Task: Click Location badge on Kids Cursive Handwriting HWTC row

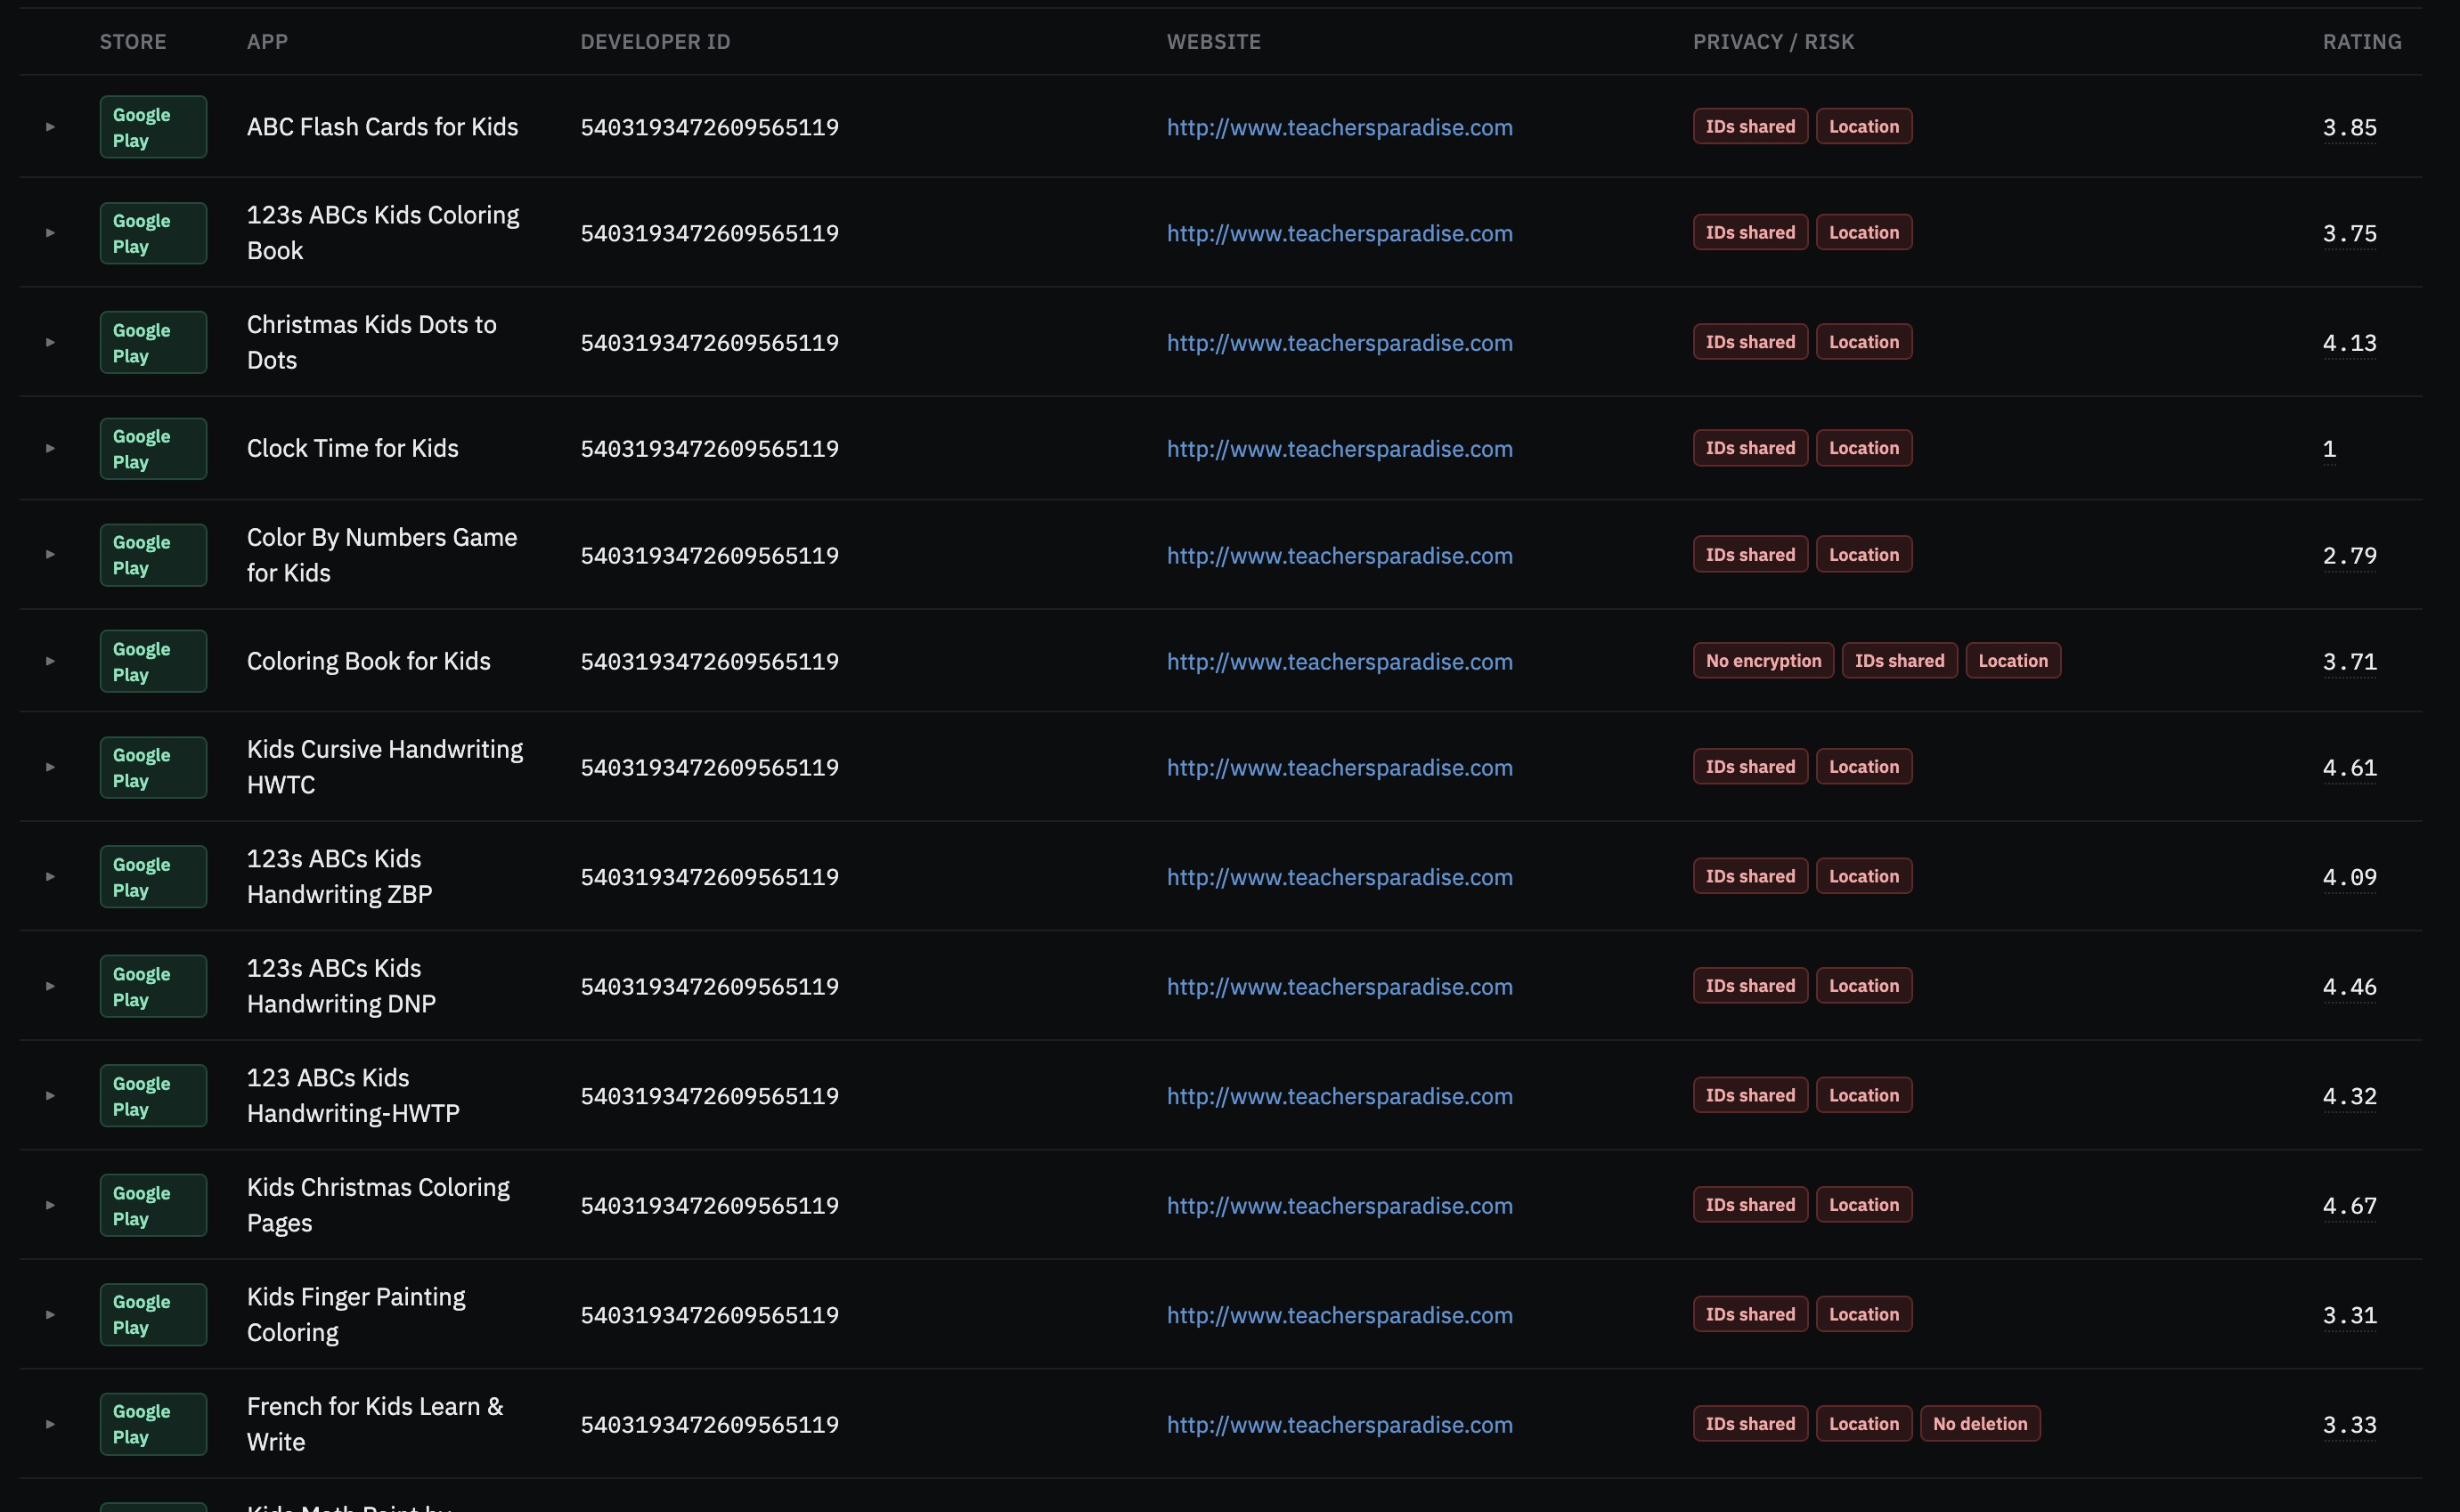Action: pyautogui.click(x=1864, y=767)
